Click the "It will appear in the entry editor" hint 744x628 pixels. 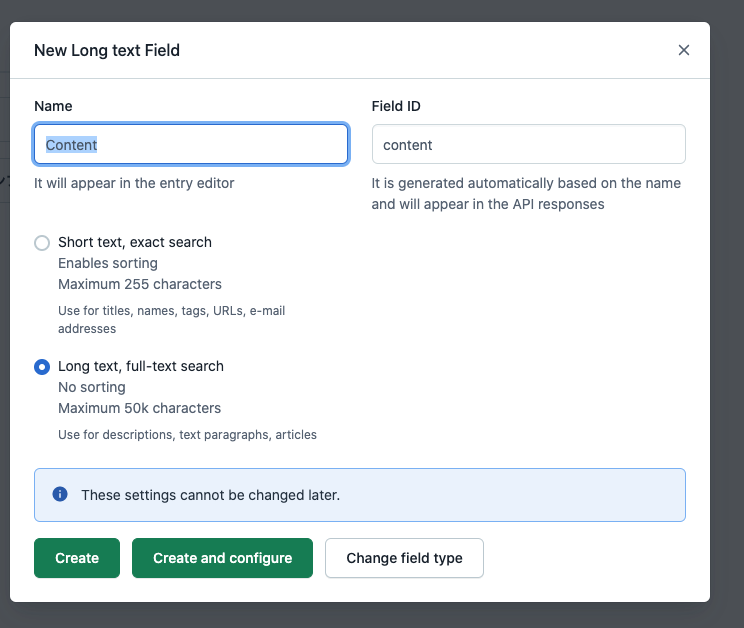point(134,183)
